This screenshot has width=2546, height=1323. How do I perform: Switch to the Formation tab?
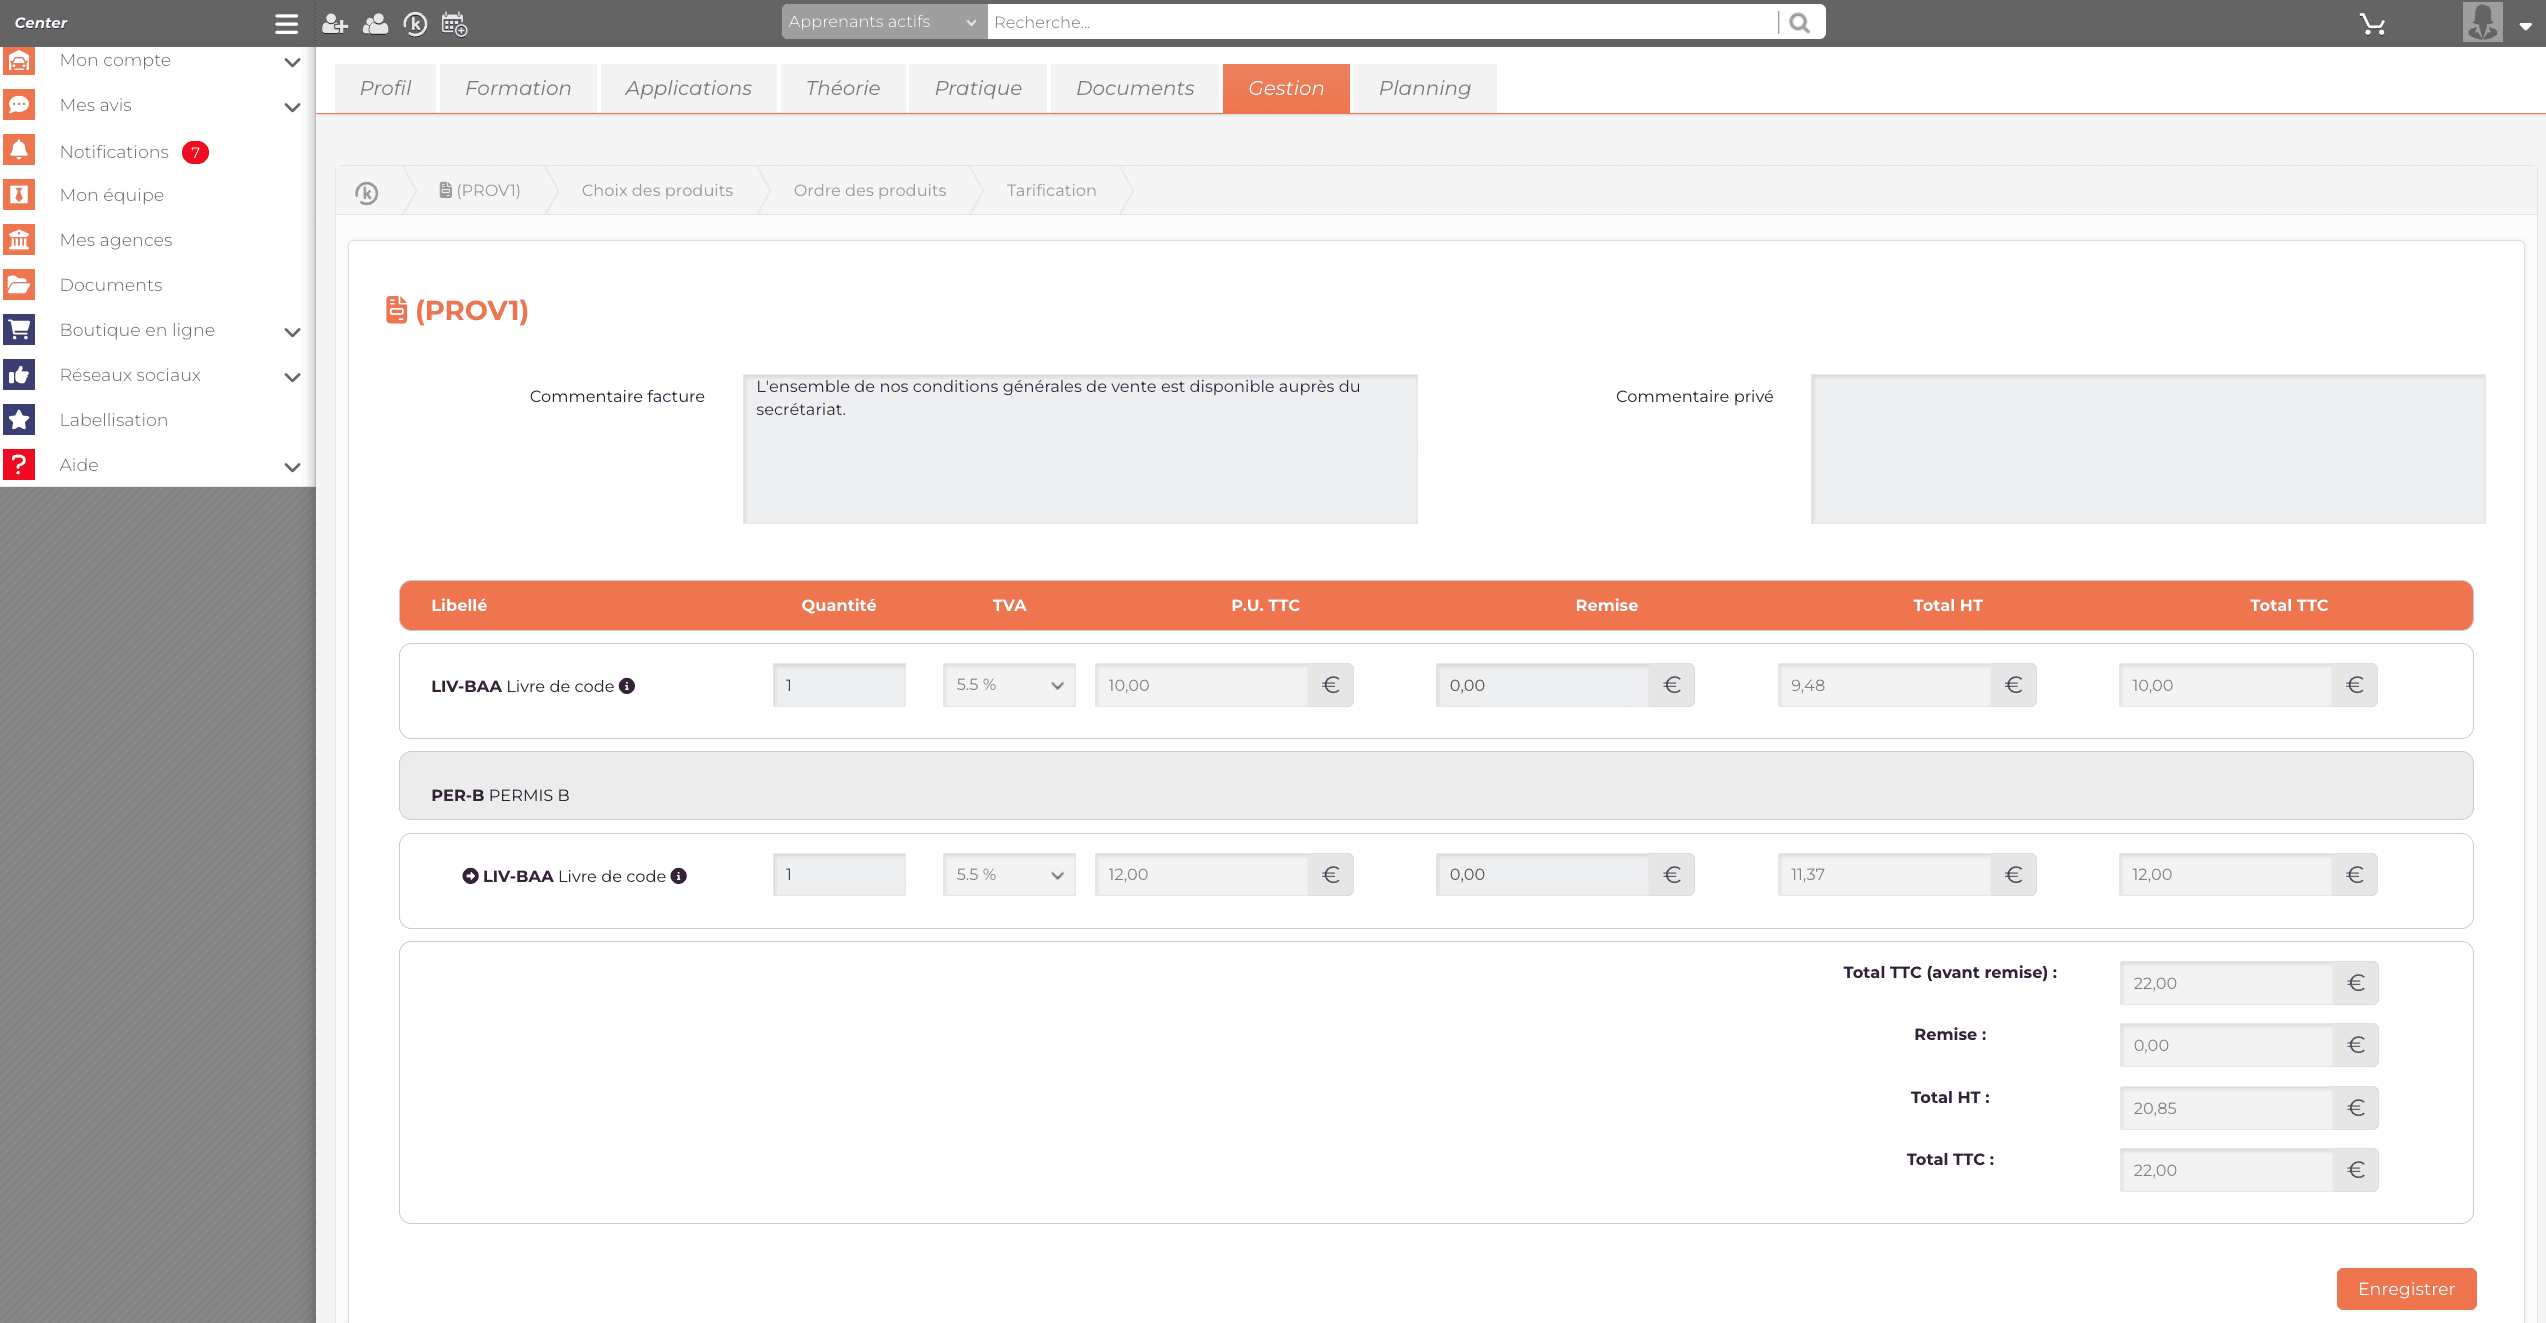[x=518, y=88]
